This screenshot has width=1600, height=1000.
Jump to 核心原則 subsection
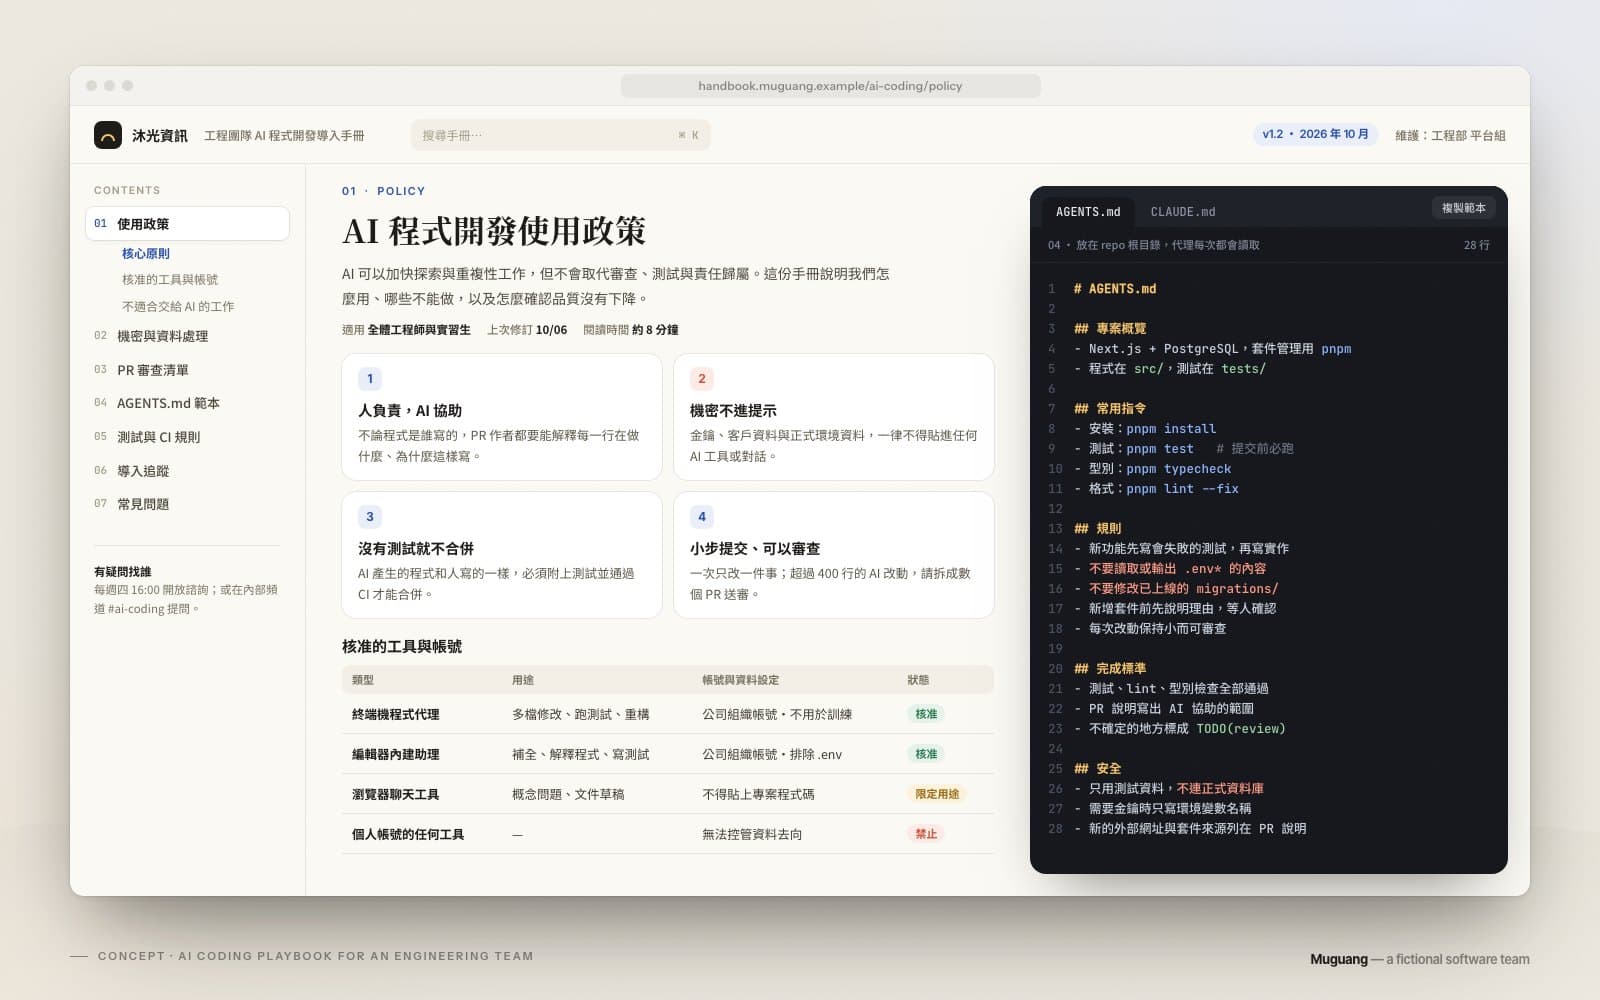pyautogui.click(x=146, y=254)
